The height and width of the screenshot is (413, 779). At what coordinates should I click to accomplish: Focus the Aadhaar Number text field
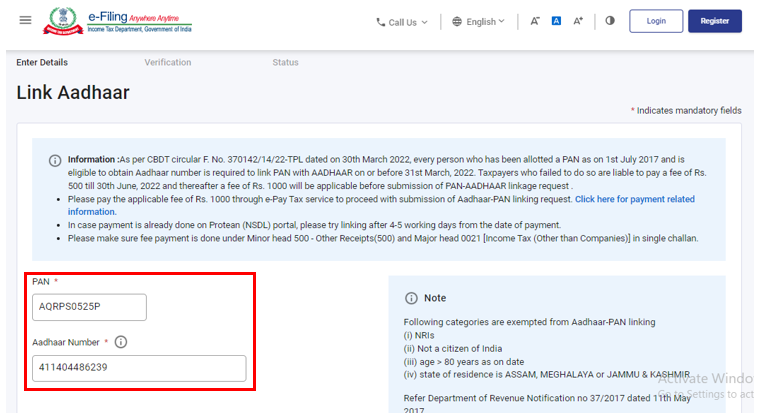point(139,368)
